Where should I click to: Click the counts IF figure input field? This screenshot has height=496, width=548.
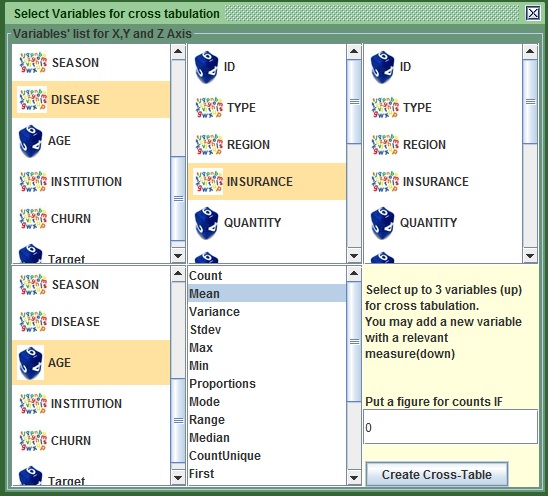point(450,427)
